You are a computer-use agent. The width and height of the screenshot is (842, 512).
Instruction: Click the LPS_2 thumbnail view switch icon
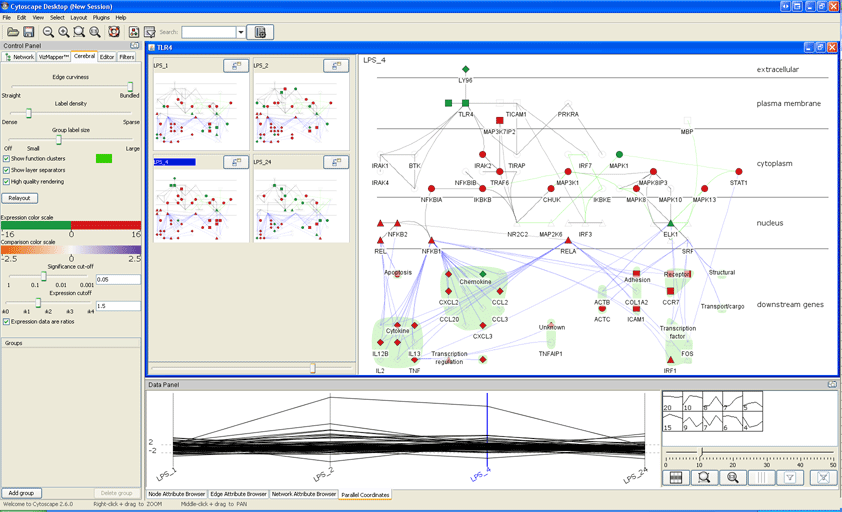pyautogui.click(x=336, y=66)
